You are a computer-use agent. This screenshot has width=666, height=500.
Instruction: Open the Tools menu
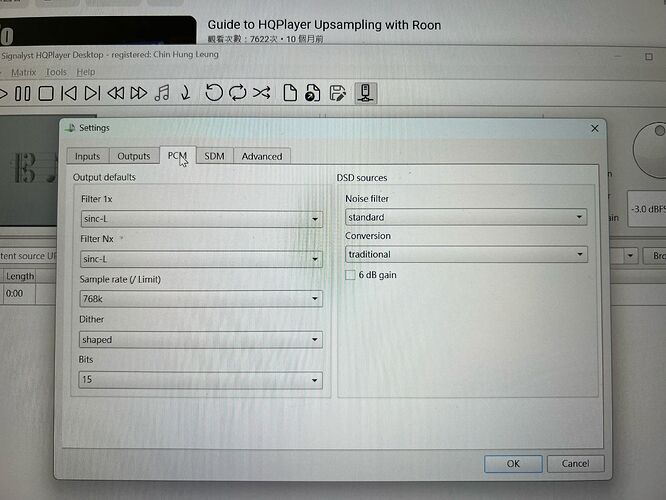[56, 72]
